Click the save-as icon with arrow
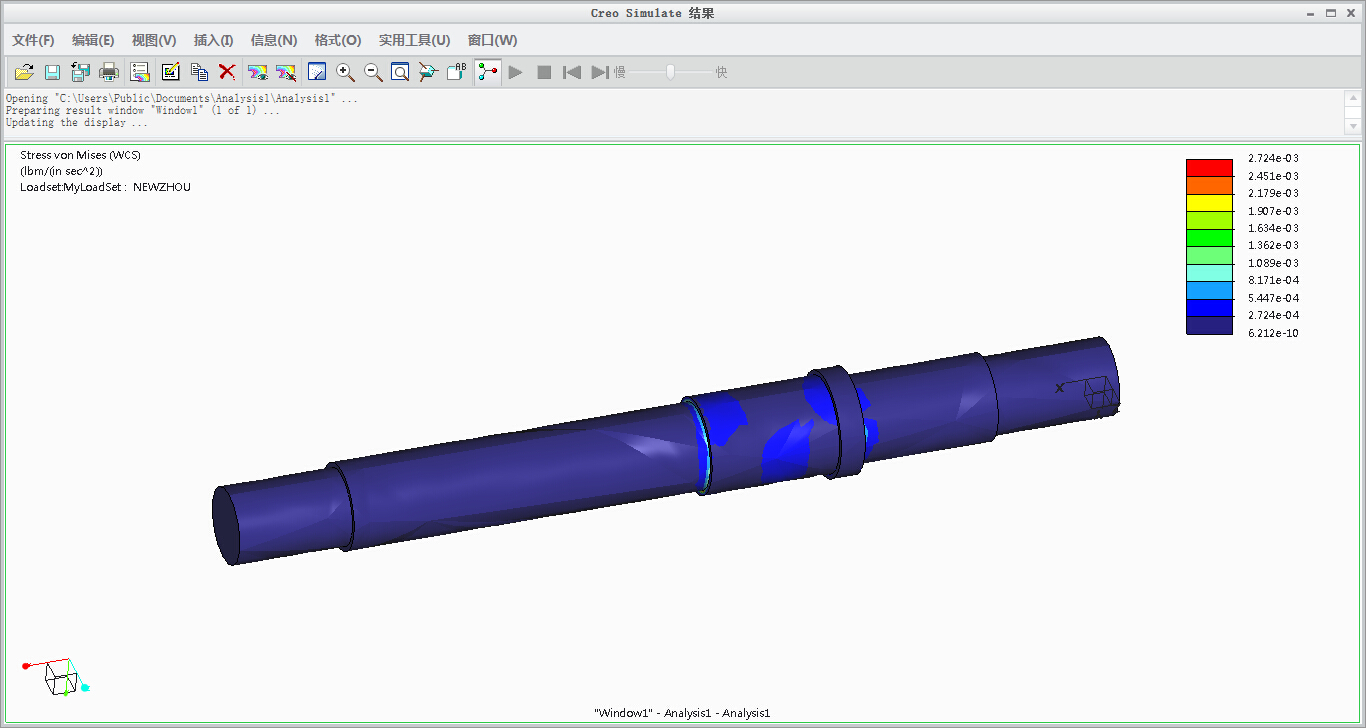 (81, 72)
